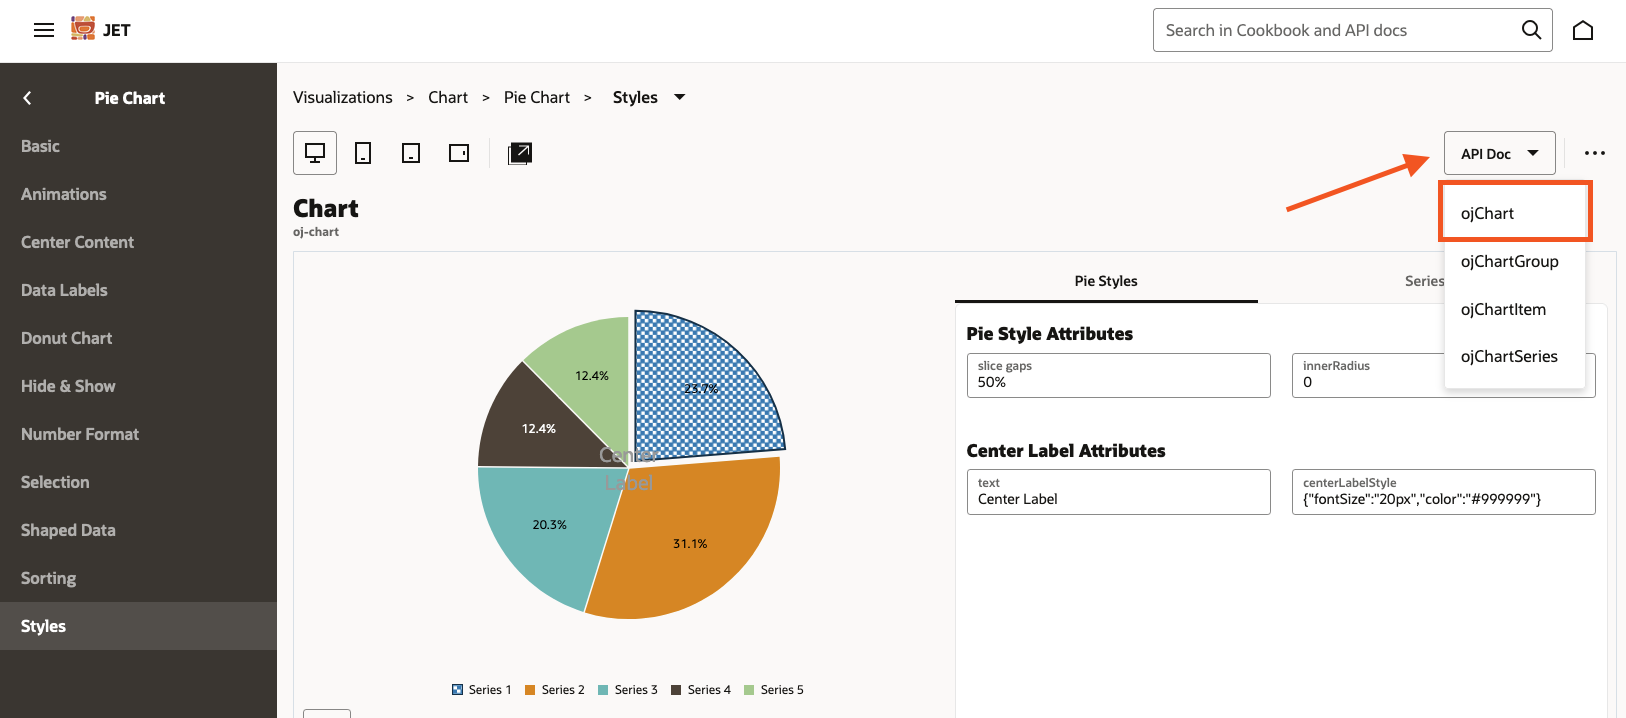Select the Pie Styles tab
The width and height of the screenshot is (1626, 718).
[1105, 281]
